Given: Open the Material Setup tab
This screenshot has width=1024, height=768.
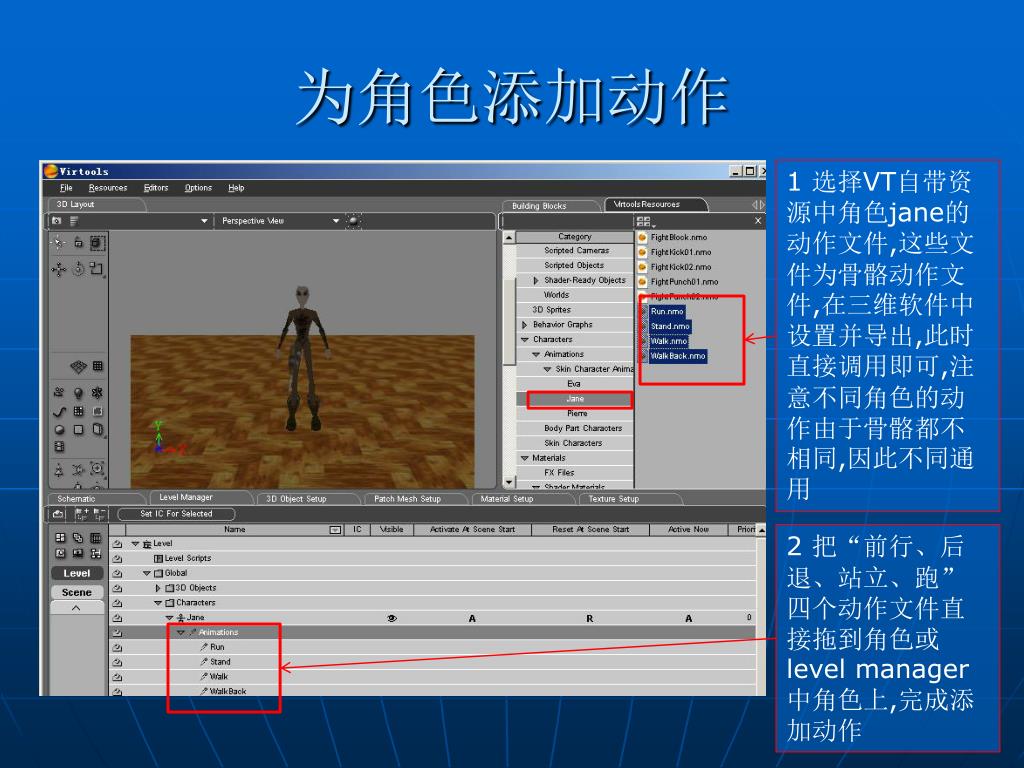Looking at the screenshot, I should coord(522,499).
